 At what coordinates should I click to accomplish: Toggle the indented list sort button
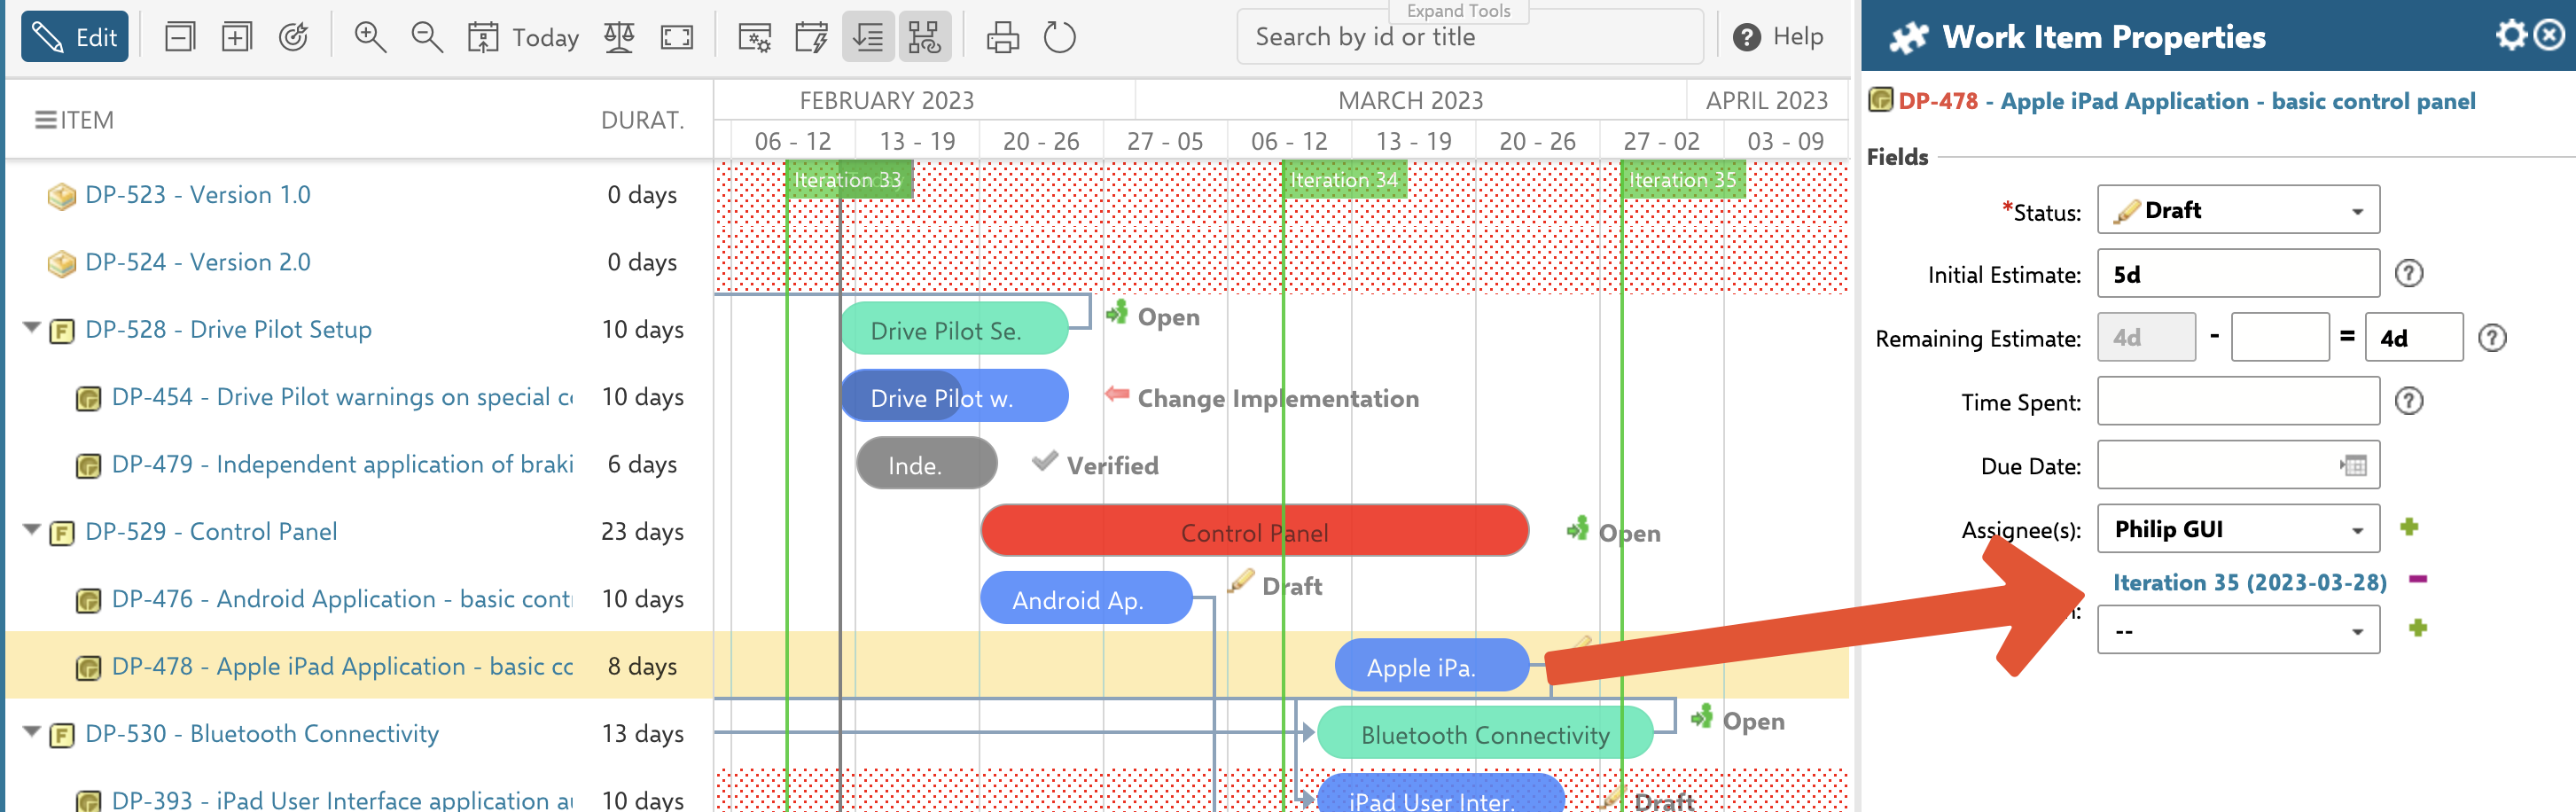click(x=868, y=37)
